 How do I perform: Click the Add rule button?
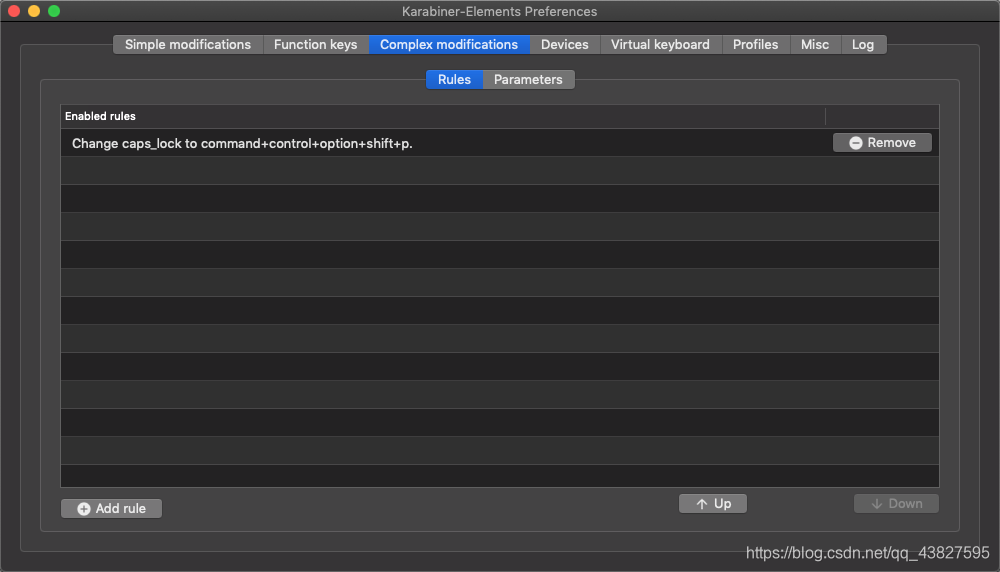point(112,508)
